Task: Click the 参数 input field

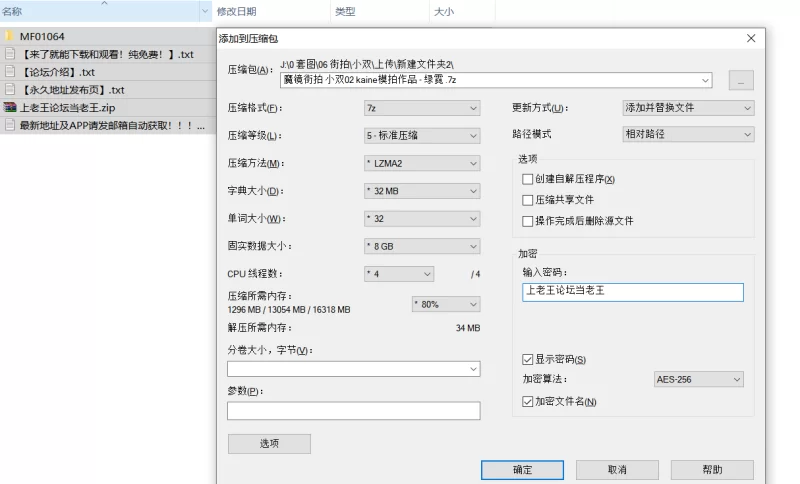Action: pos(354,411)
